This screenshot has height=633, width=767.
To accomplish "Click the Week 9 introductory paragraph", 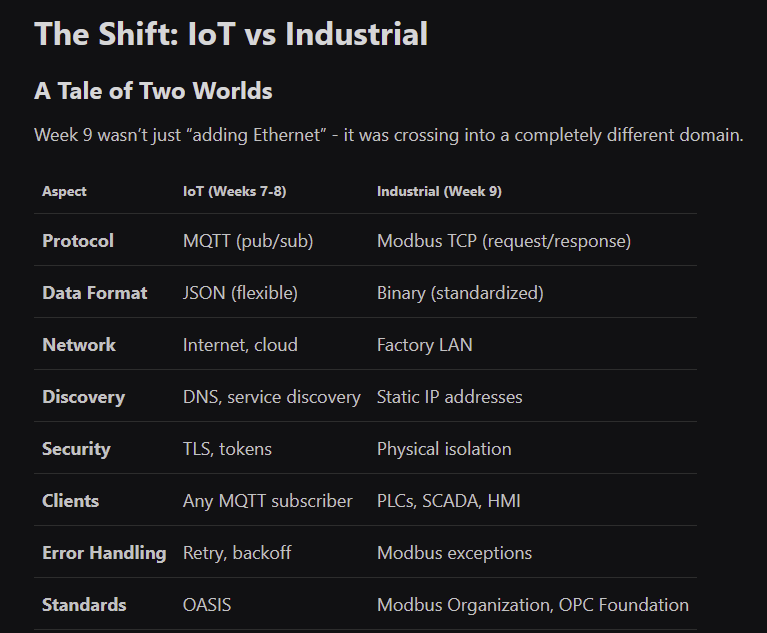I will [x=389, y=135].
